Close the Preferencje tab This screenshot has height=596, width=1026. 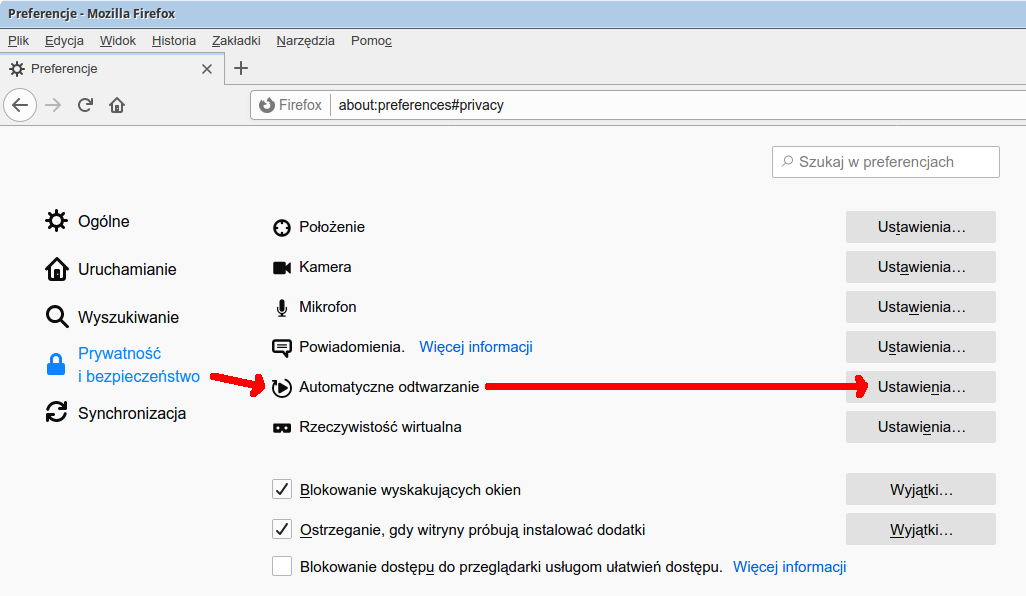[x=207, y=69]
